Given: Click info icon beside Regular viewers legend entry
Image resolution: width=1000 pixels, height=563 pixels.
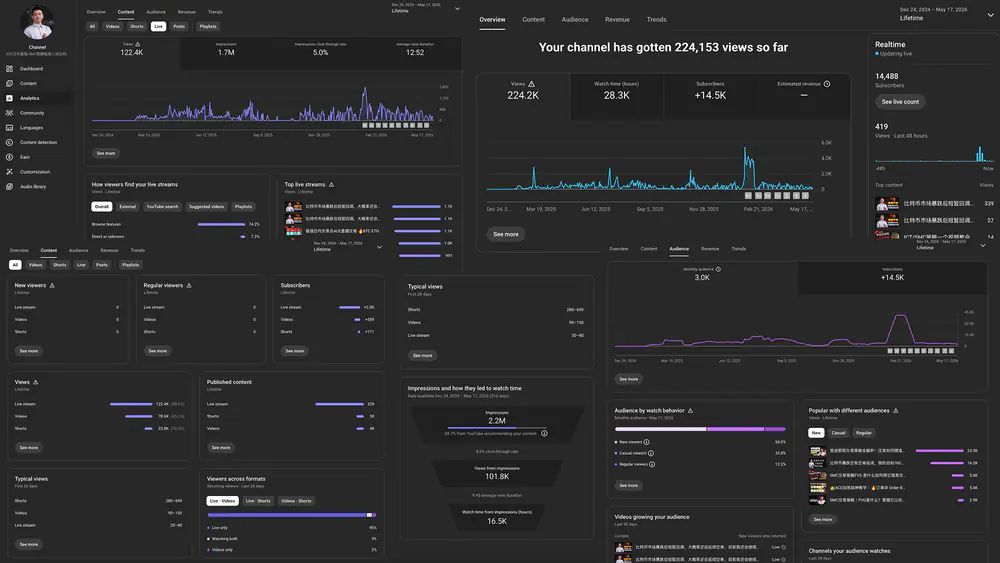Looking at the screenshot, I should point(652,464).
